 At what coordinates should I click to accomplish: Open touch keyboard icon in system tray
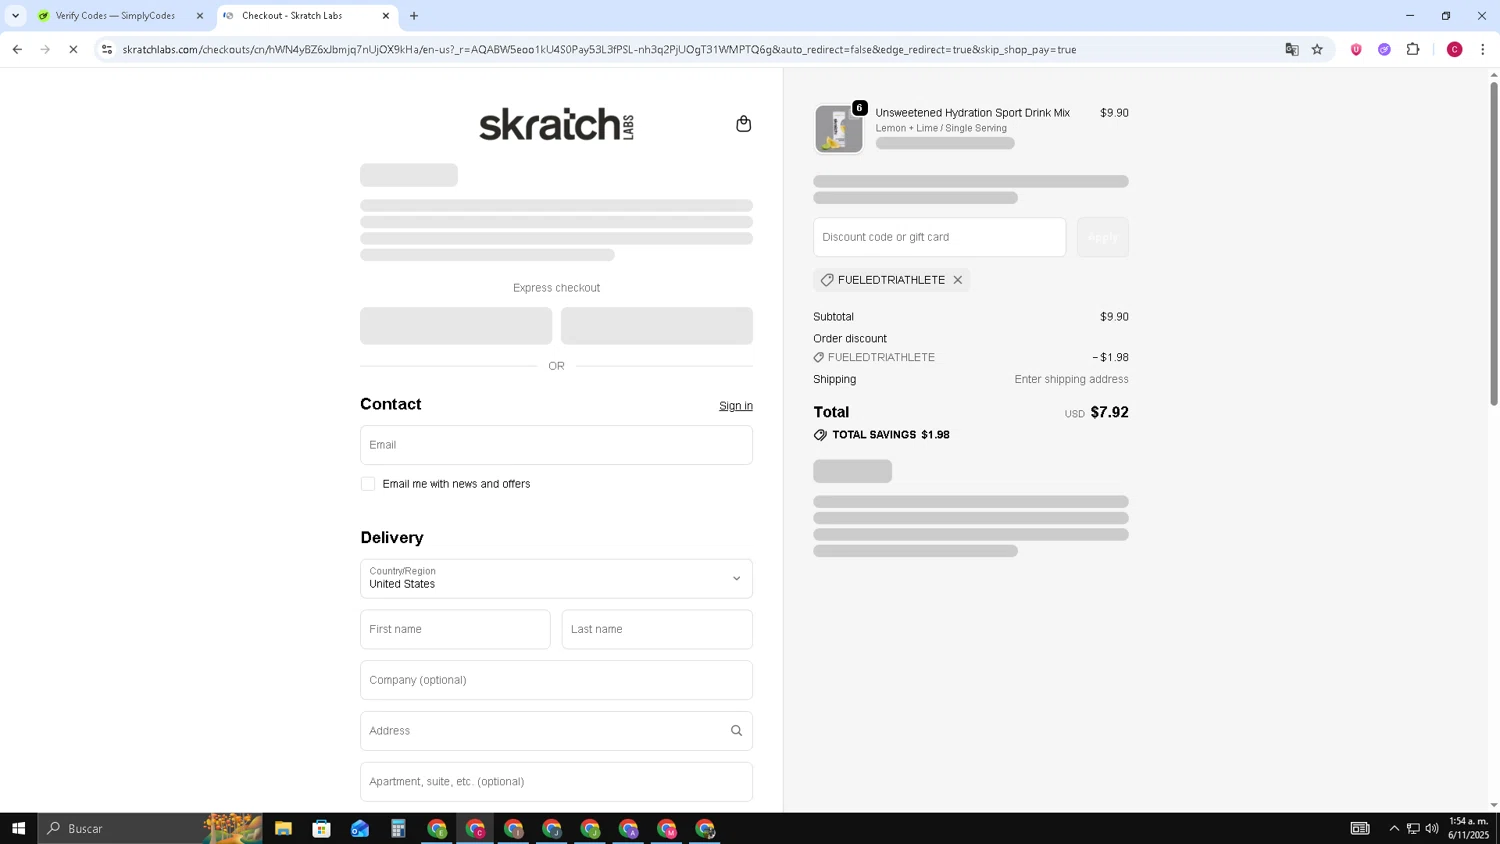coord(1360,828)
